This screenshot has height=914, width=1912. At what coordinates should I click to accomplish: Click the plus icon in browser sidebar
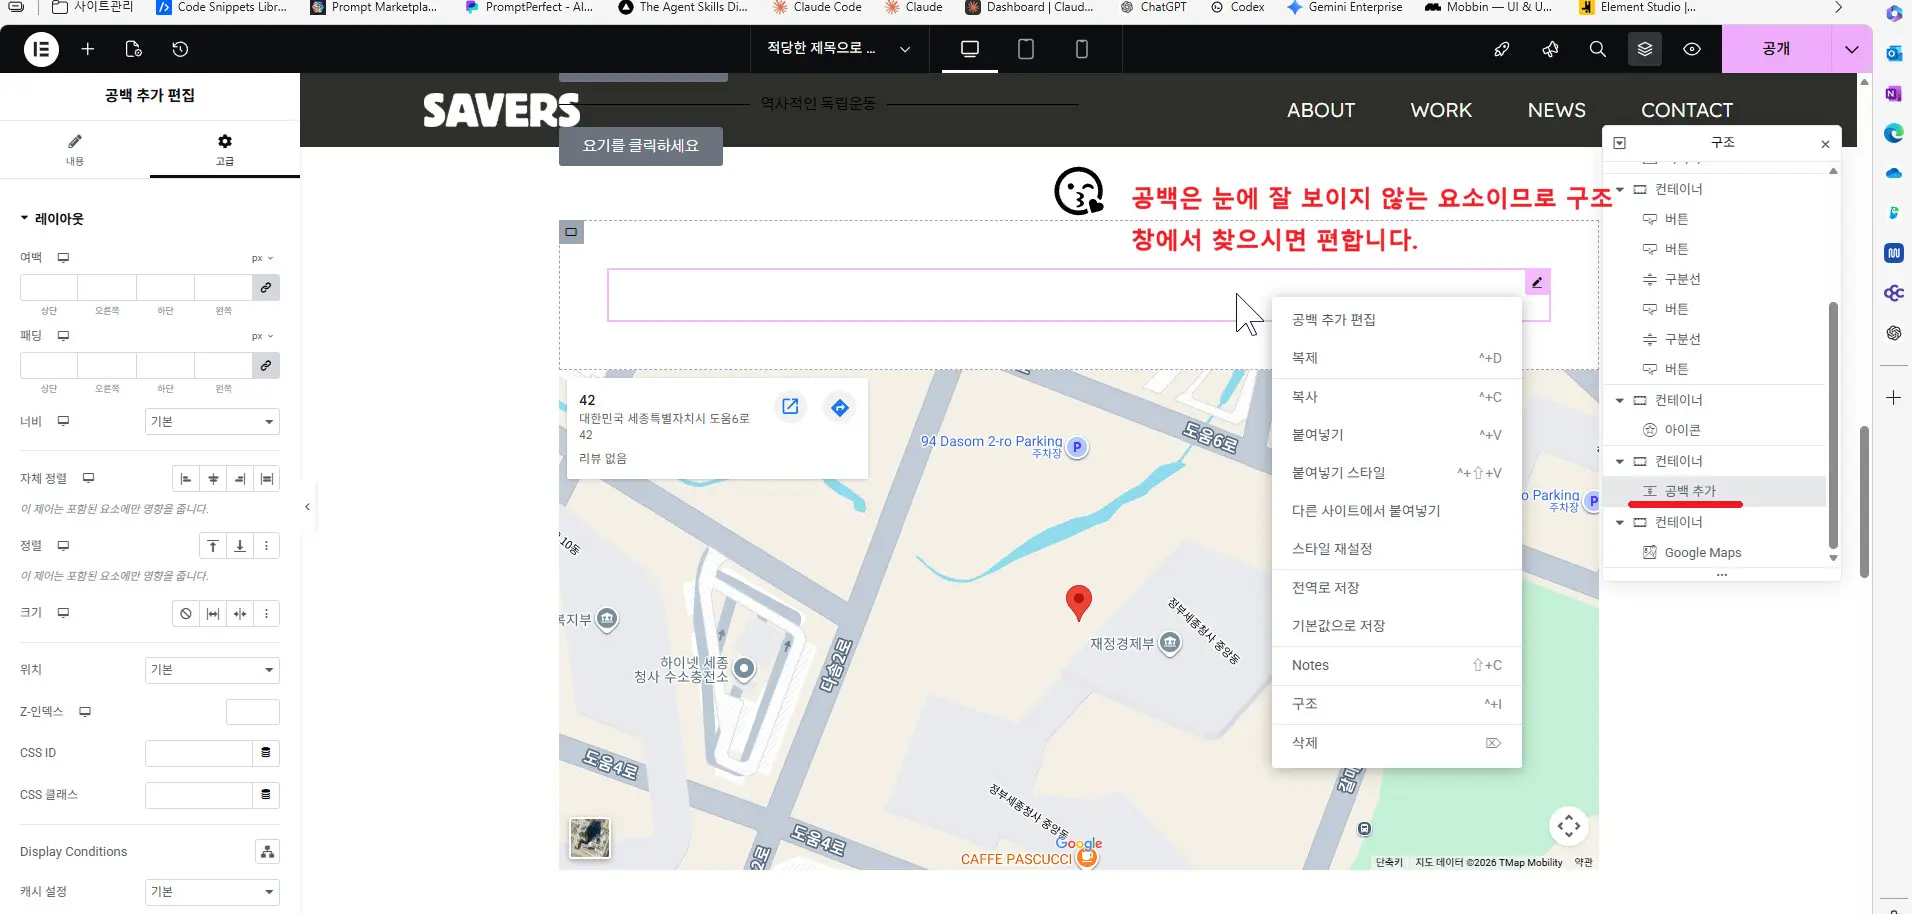[1894, 398]
